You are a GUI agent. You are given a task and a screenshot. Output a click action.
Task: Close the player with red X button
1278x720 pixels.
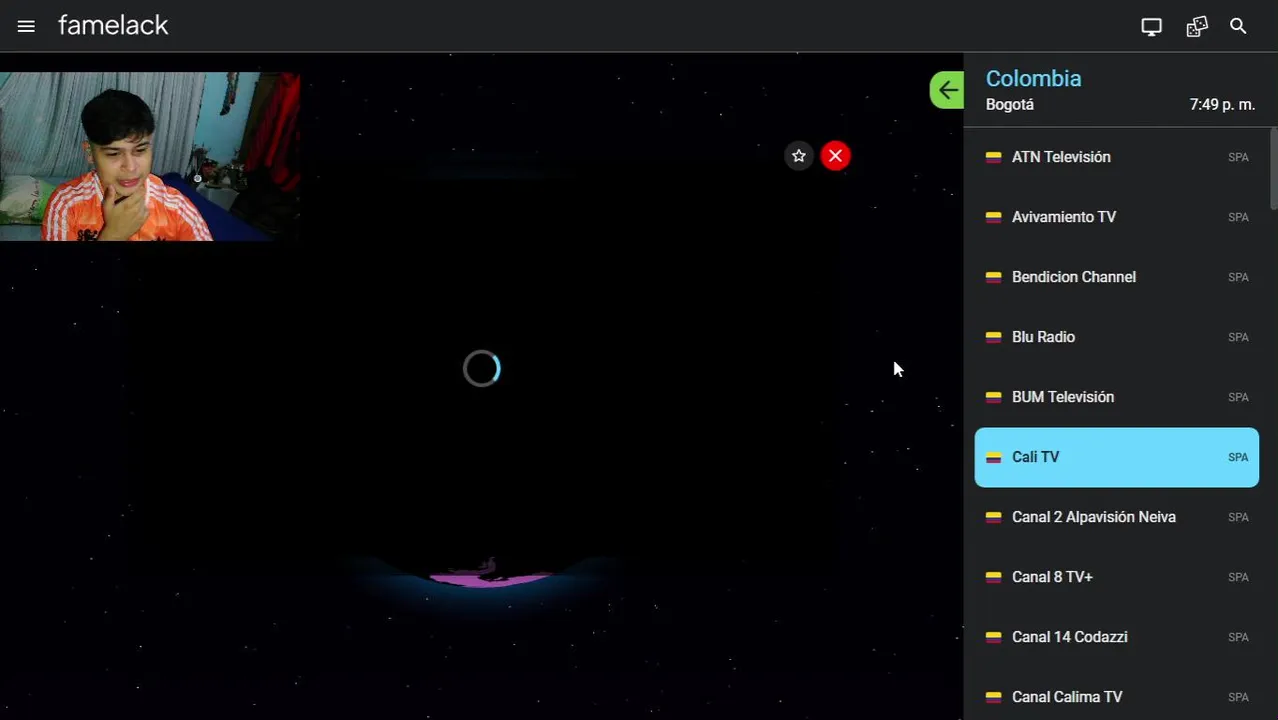[835, 156]
